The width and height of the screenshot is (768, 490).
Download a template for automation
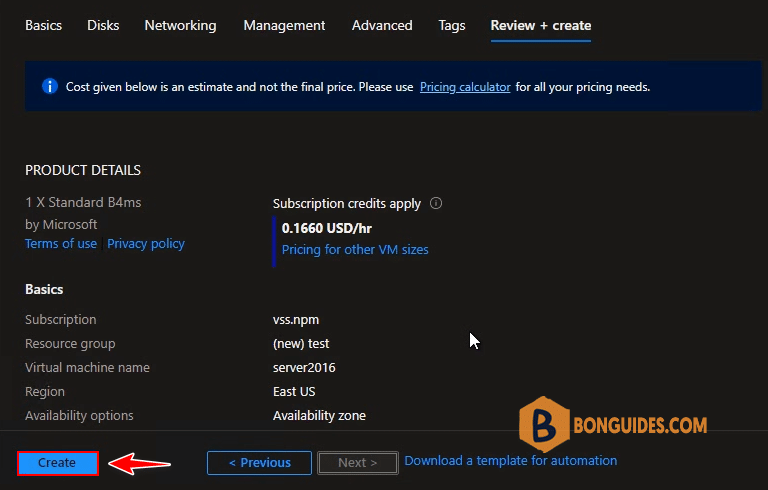click(510, 461)
